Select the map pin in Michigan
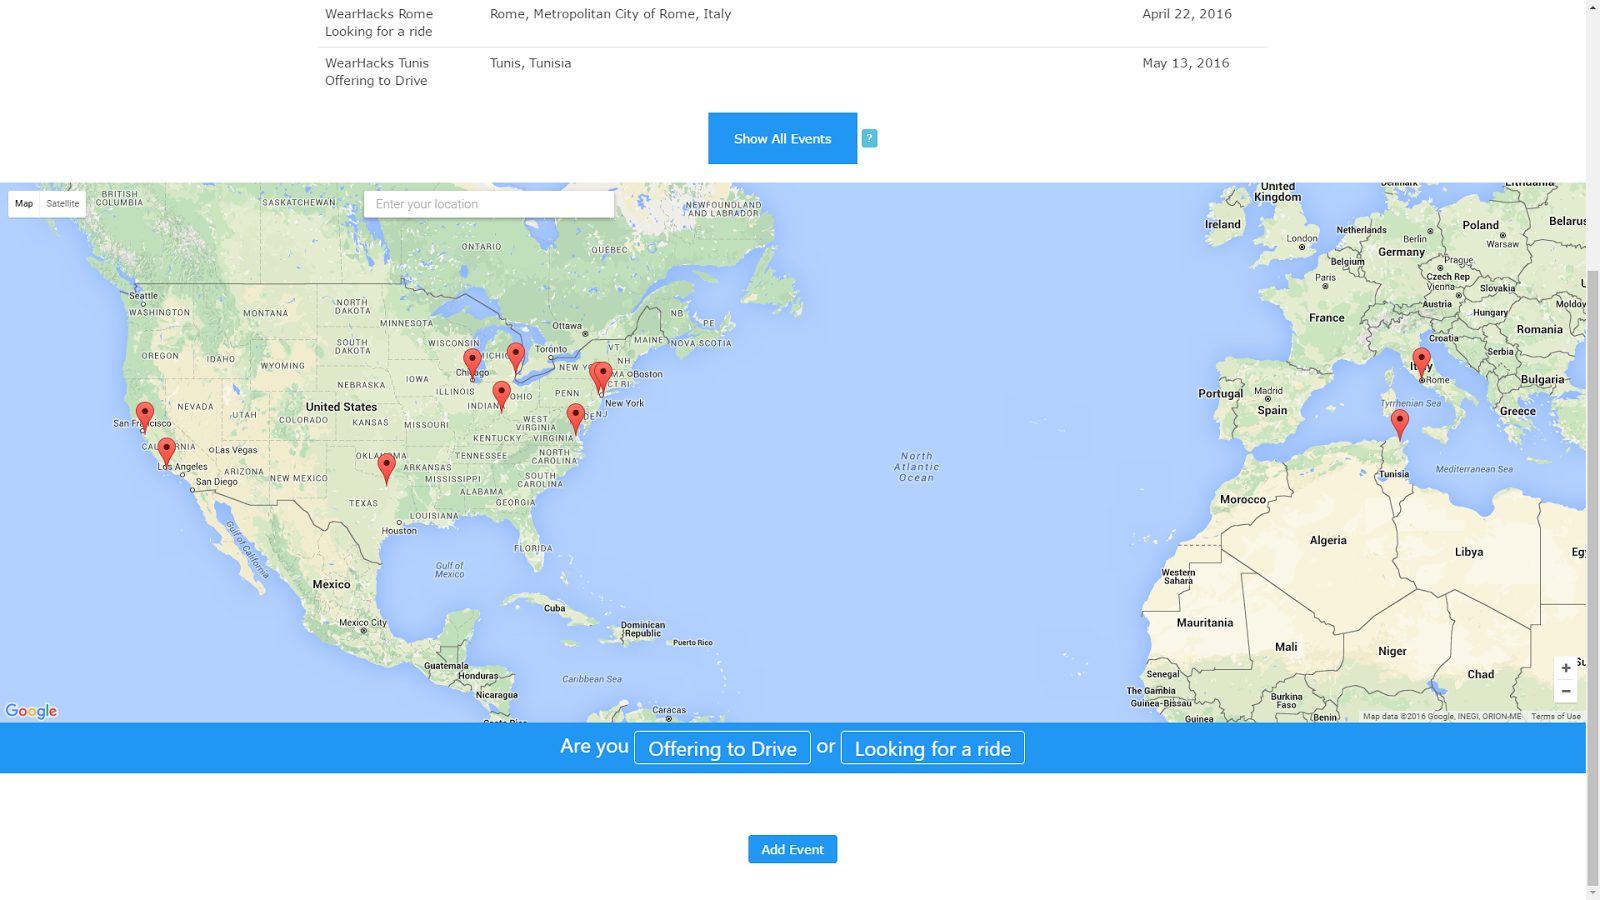 click(516, 356)
